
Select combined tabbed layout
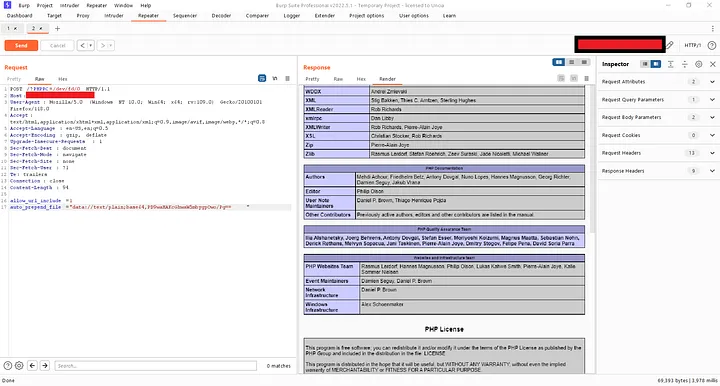tap(584, 62)
